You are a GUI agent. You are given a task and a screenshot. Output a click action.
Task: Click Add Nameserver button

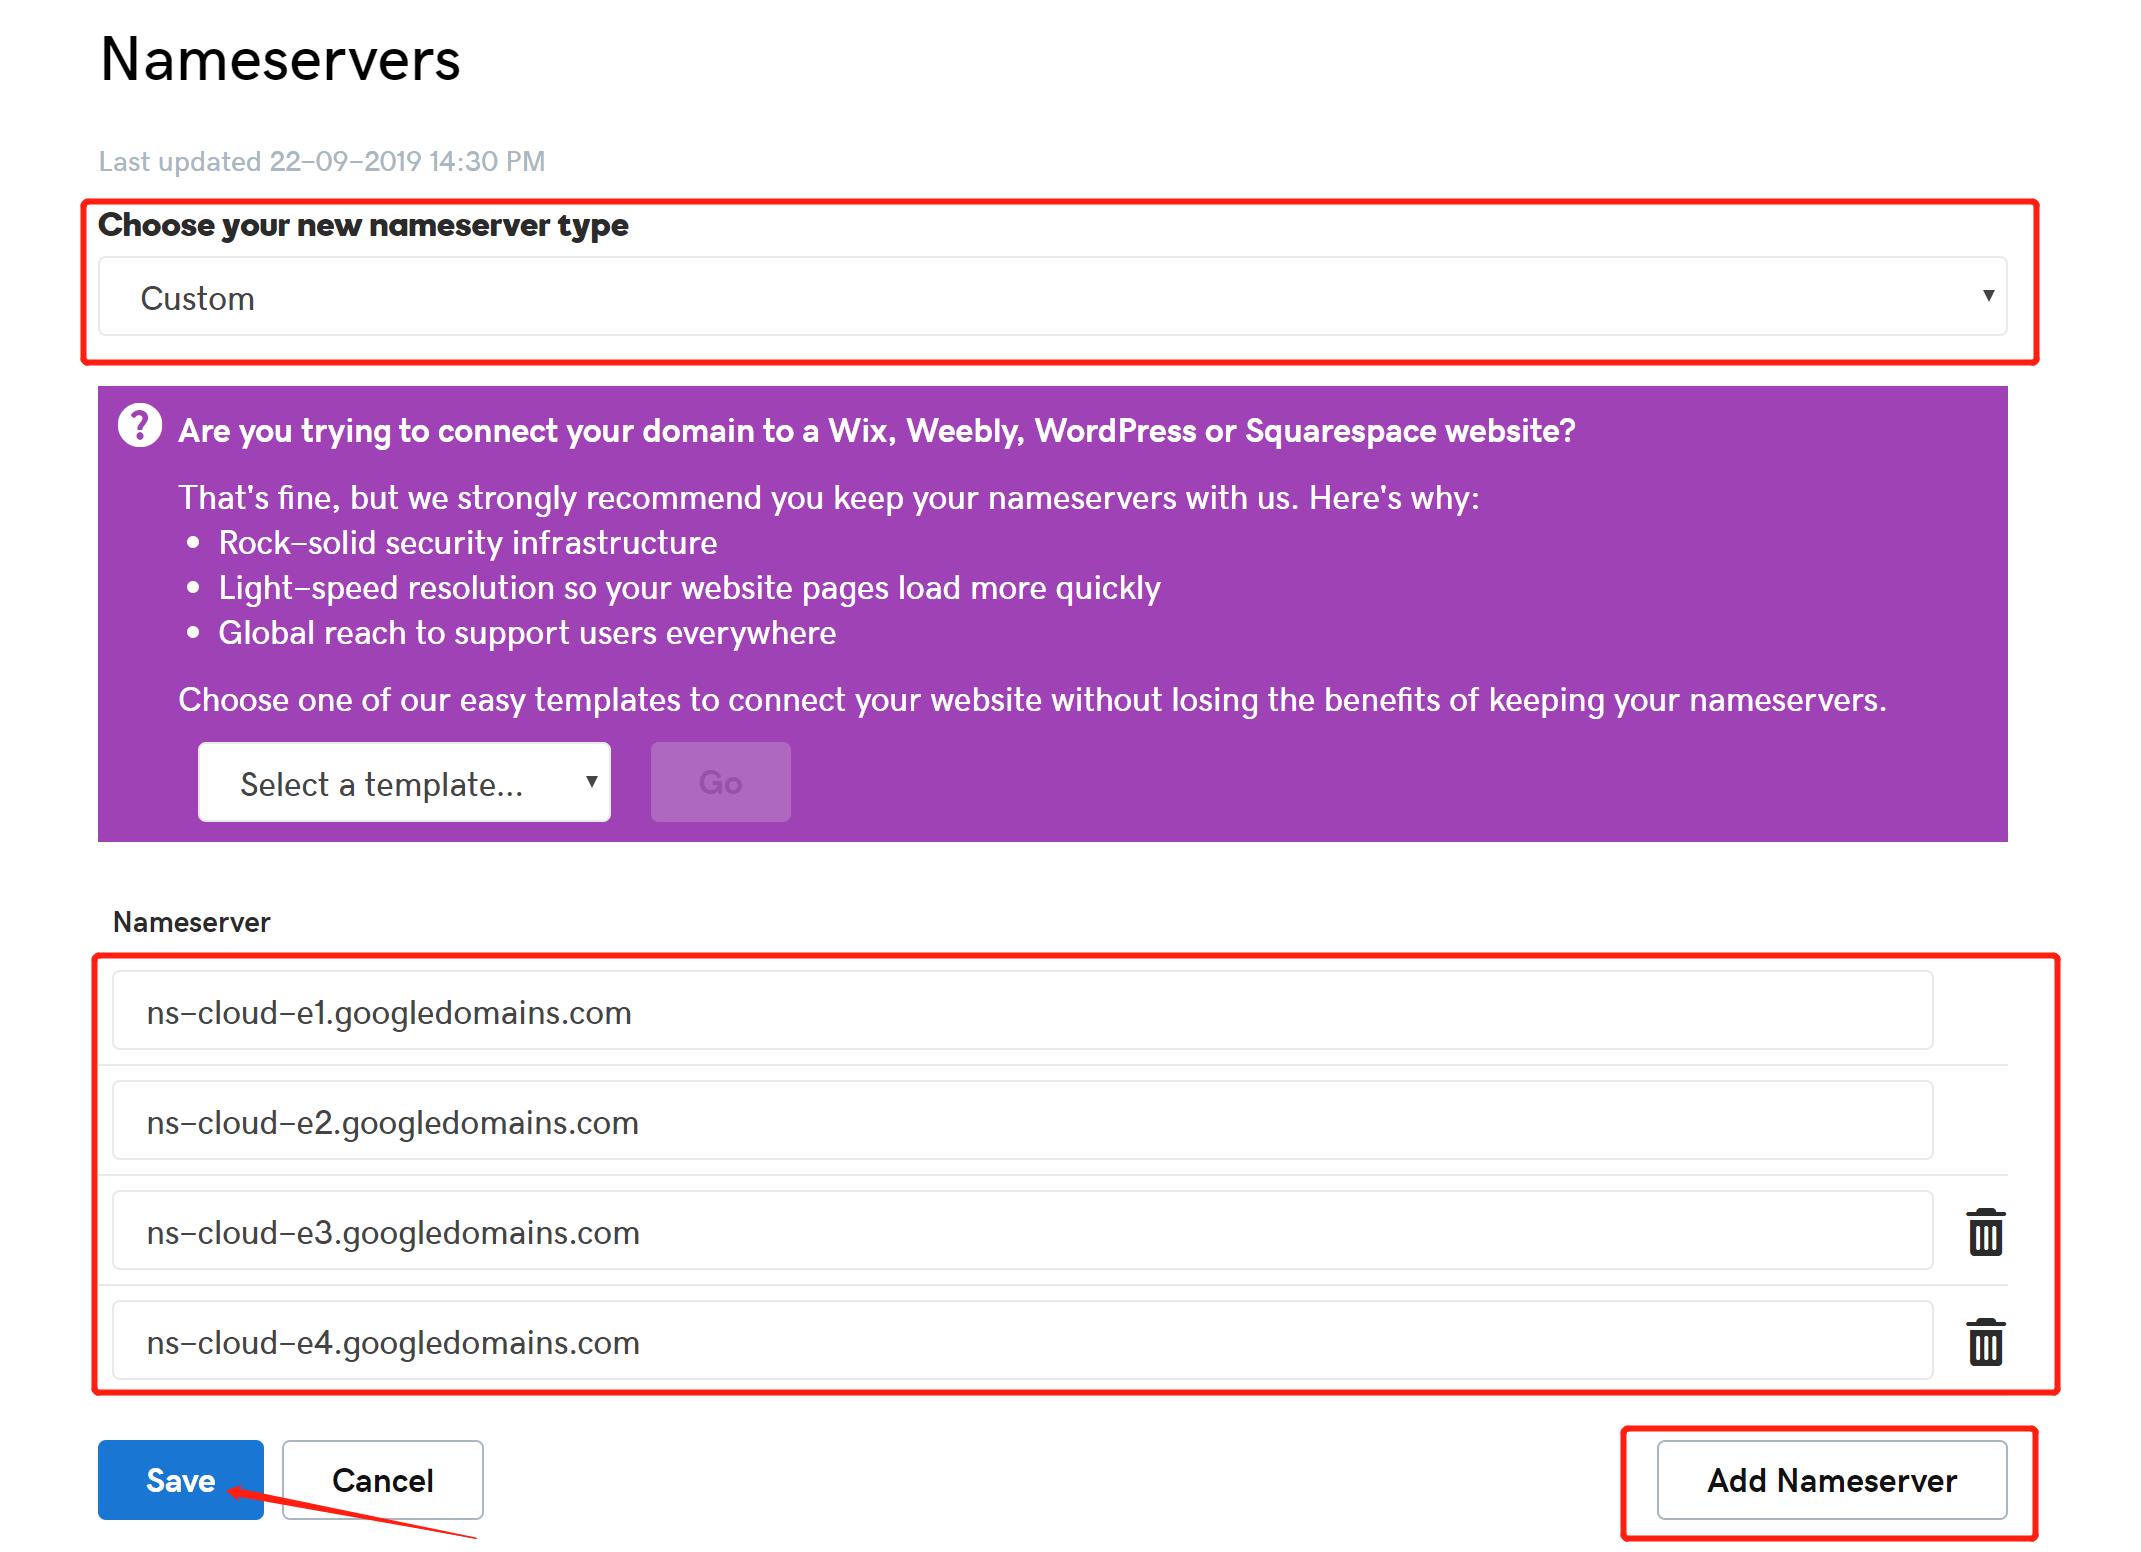pos(1831,1480)
